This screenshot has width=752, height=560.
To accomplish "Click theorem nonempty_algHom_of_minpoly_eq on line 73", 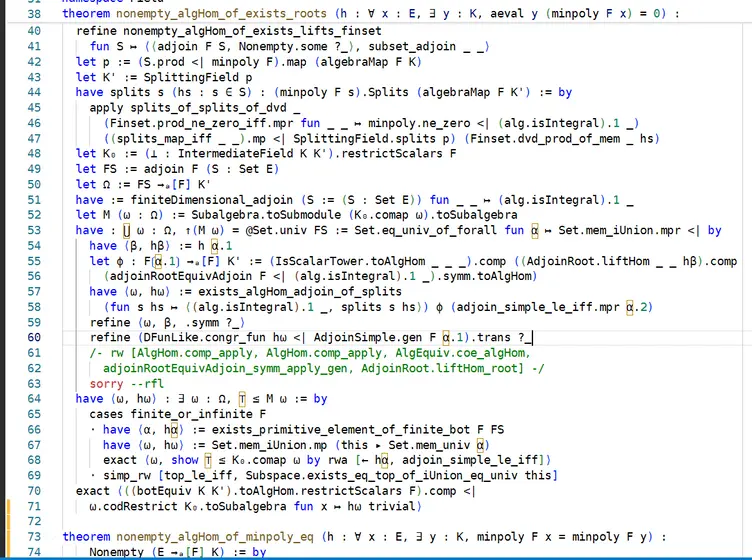I will (x=188, y=537).
